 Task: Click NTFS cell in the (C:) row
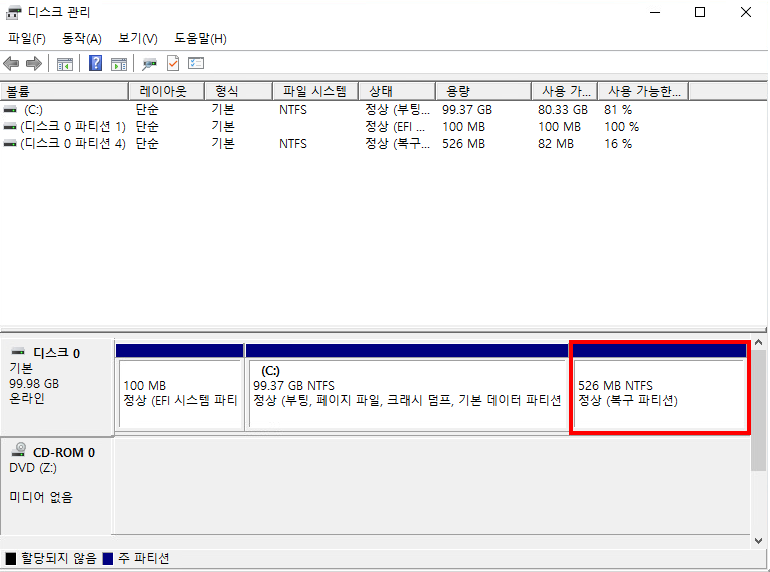pos(293,109)
